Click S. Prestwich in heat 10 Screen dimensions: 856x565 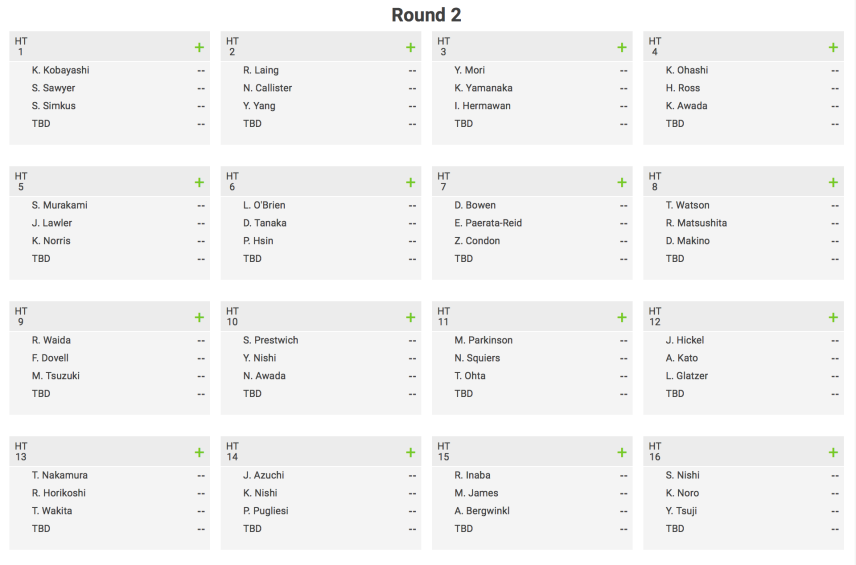(271, 340)
